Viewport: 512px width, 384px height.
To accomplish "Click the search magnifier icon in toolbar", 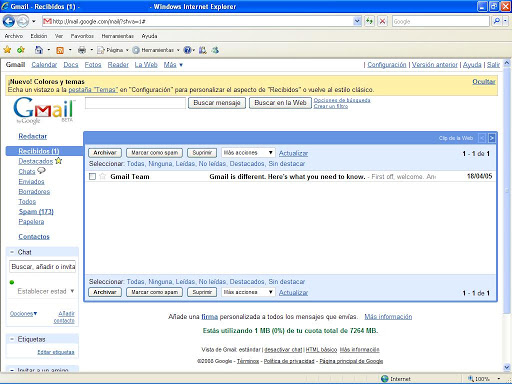I will [497, 21].
